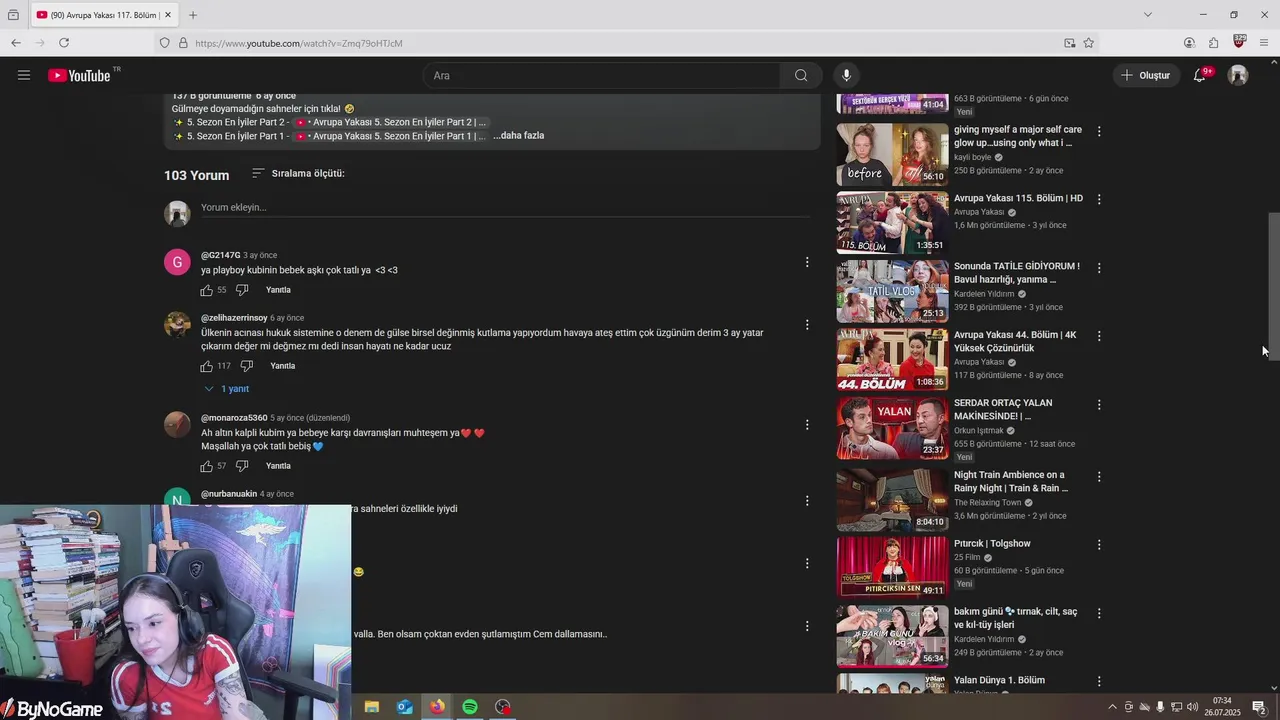1280x720 pixels.
Task: Reply to @zelihazerrinsoy with Yanıtla
Action: pyautogui.click(x=283, y=366)
